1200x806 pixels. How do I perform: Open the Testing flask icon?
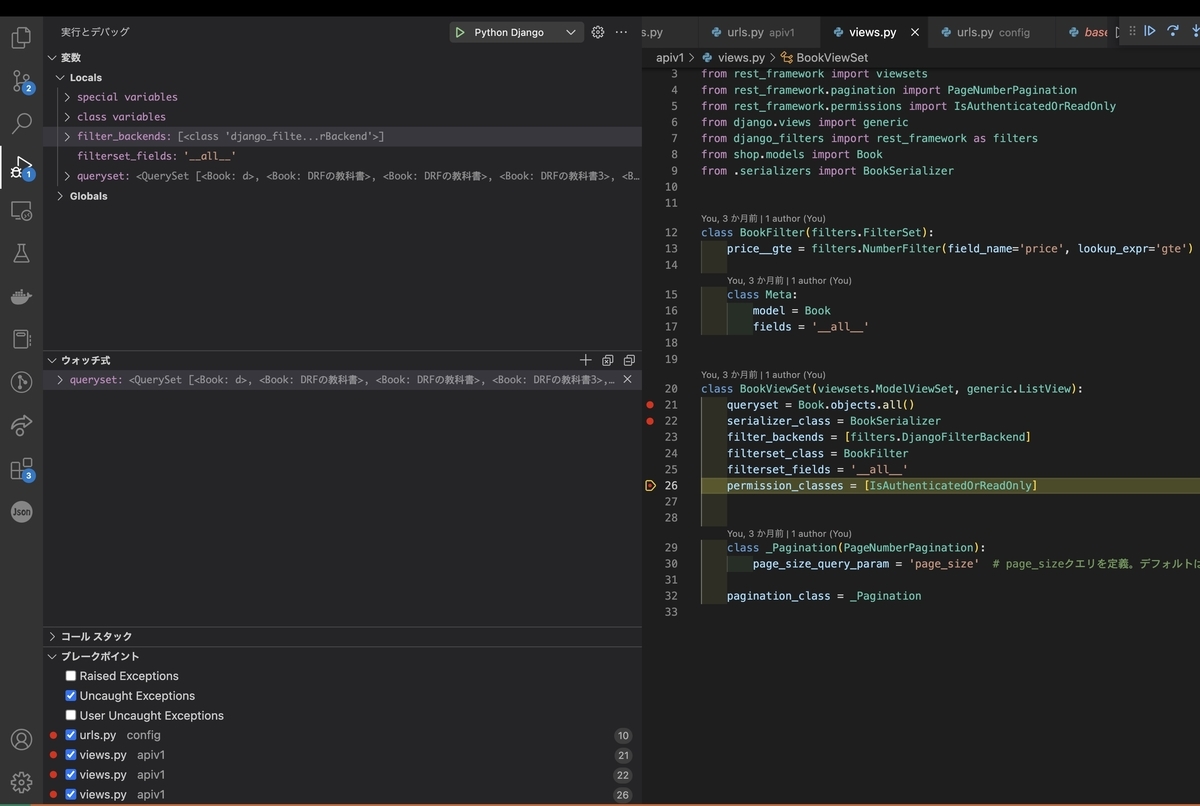tap(21, 254)
